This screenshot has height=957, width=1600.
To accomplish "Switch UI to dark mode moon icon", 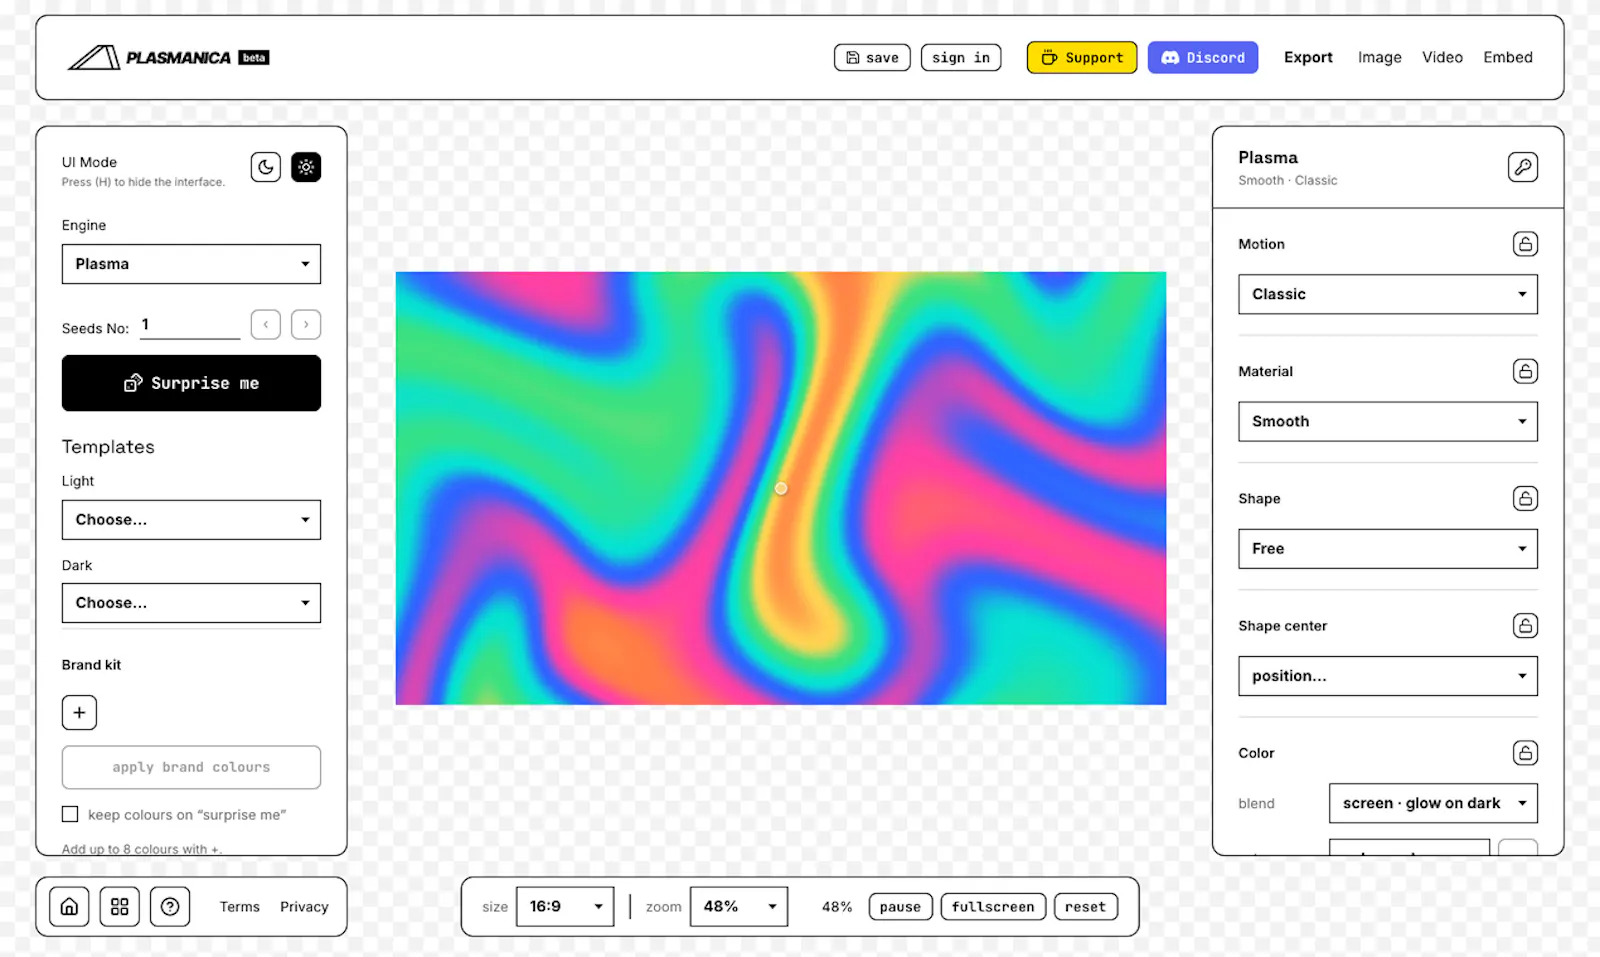I will (x=265, y=167).
